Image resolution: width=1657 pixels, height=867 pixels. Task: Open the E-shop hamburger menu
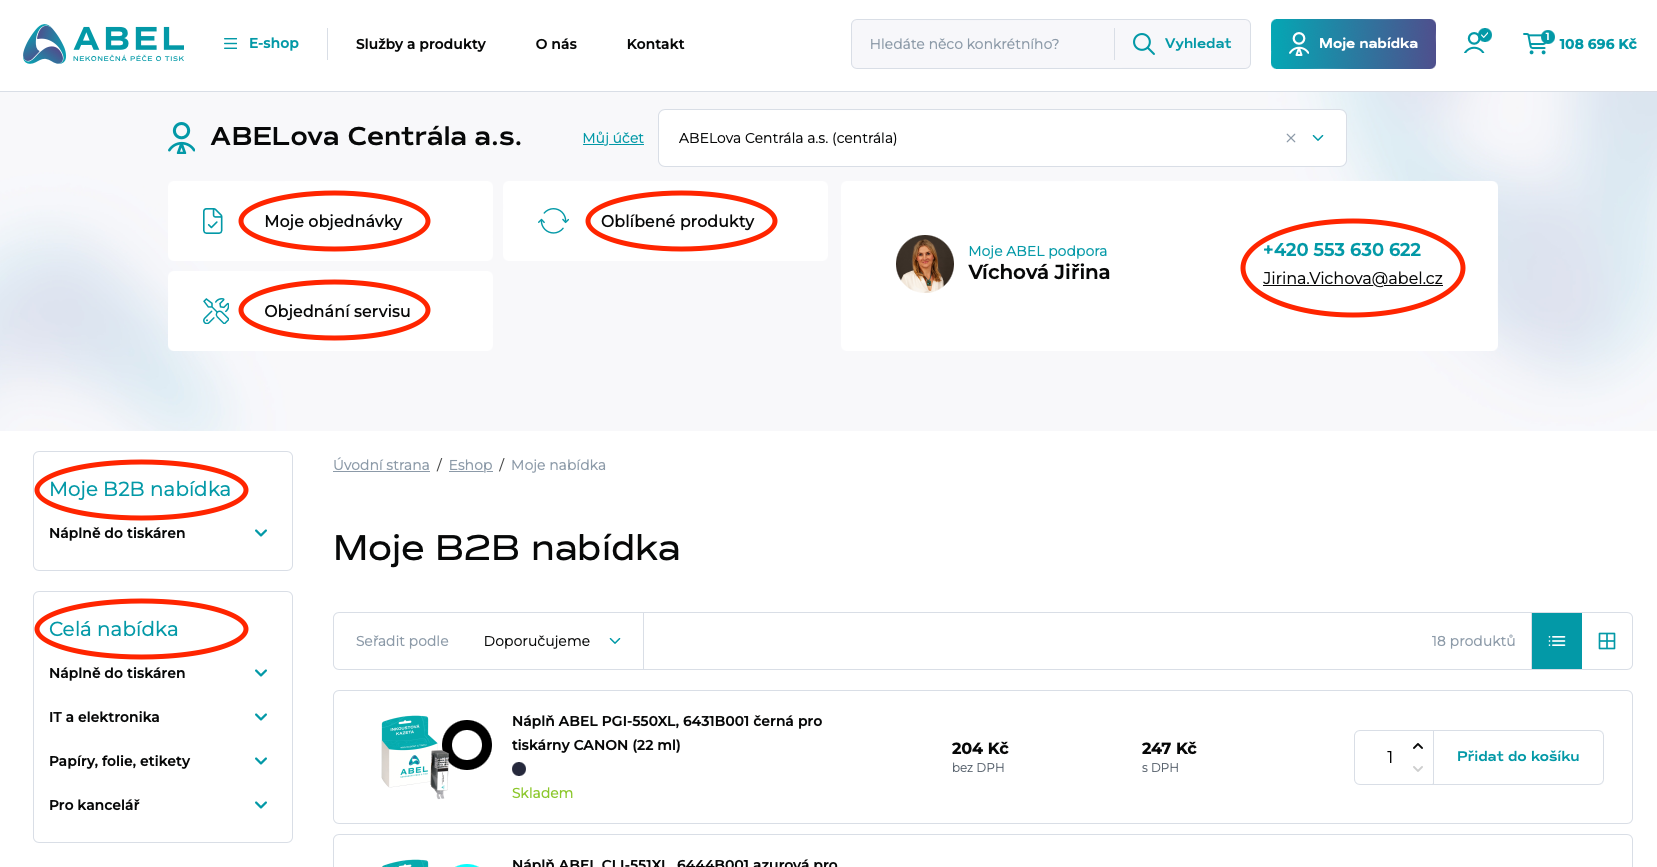pos(261,43)
